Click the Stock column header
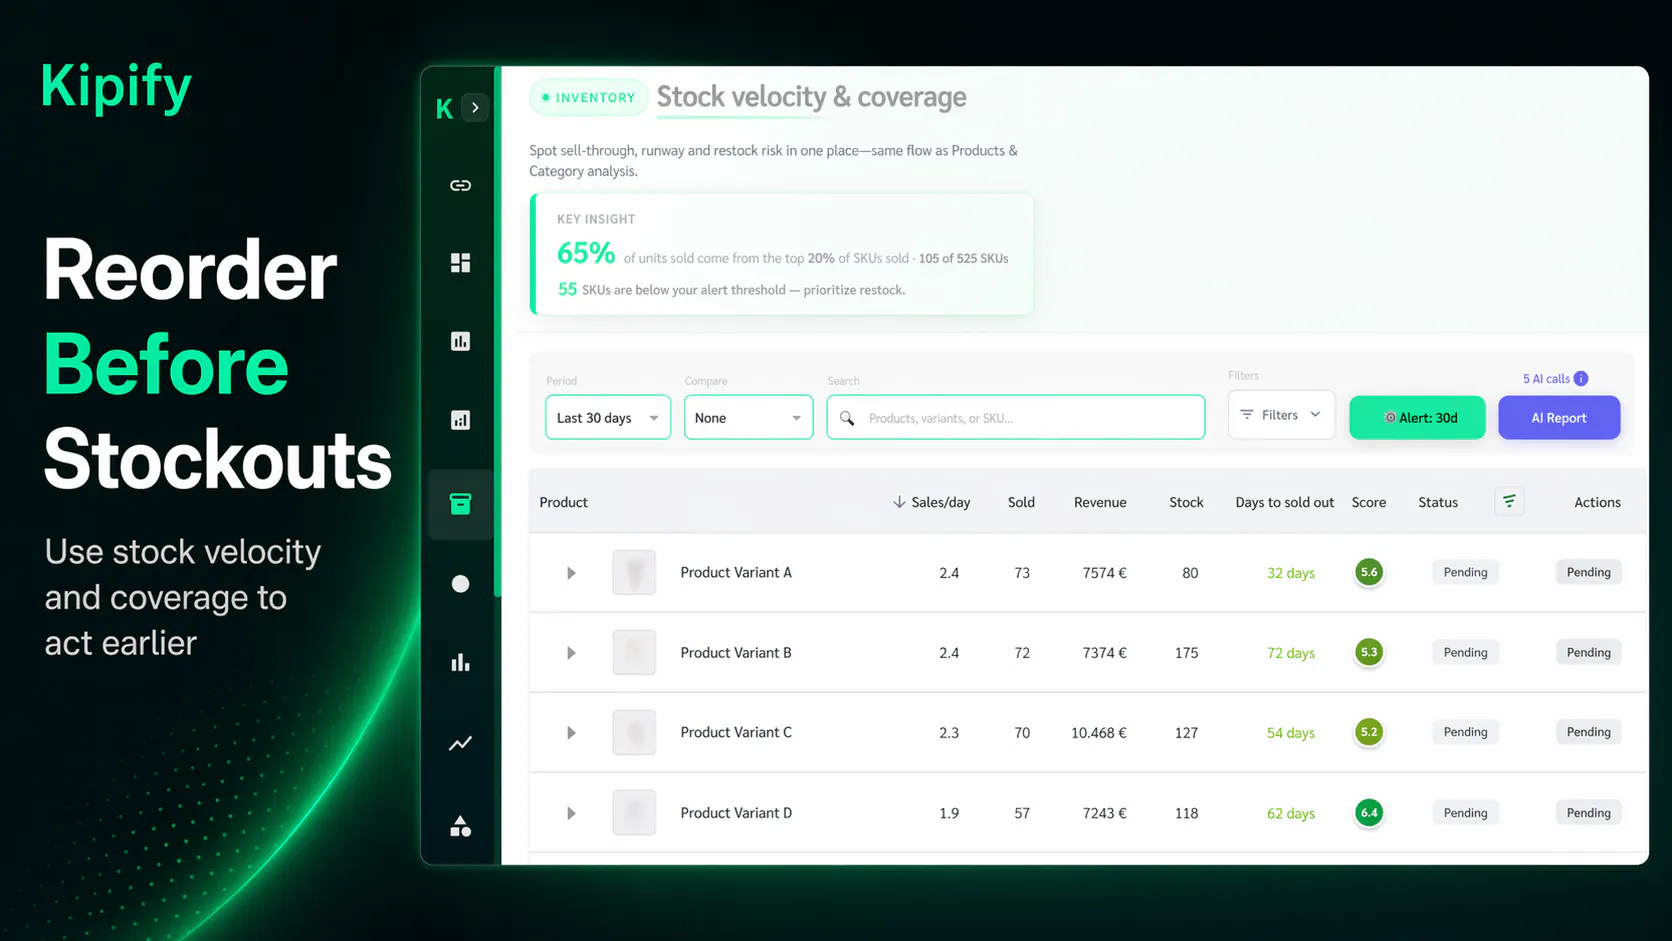Image resolution: width=1672 pixels, height=941 pixels. pos(1186,502)
